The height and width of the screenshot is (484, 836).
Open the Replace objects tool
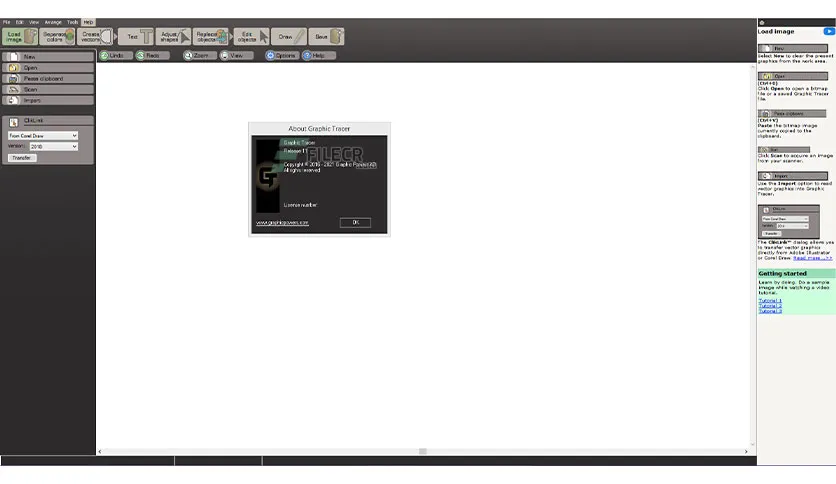pyautogui.click(x=211, y=36)
